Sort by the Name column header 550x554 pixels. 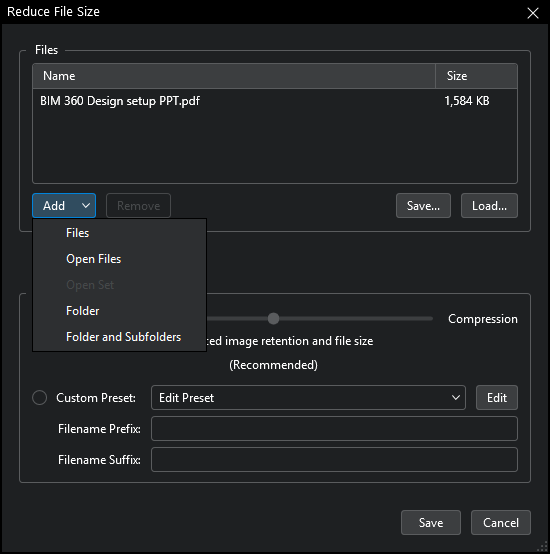click(234, 76)
